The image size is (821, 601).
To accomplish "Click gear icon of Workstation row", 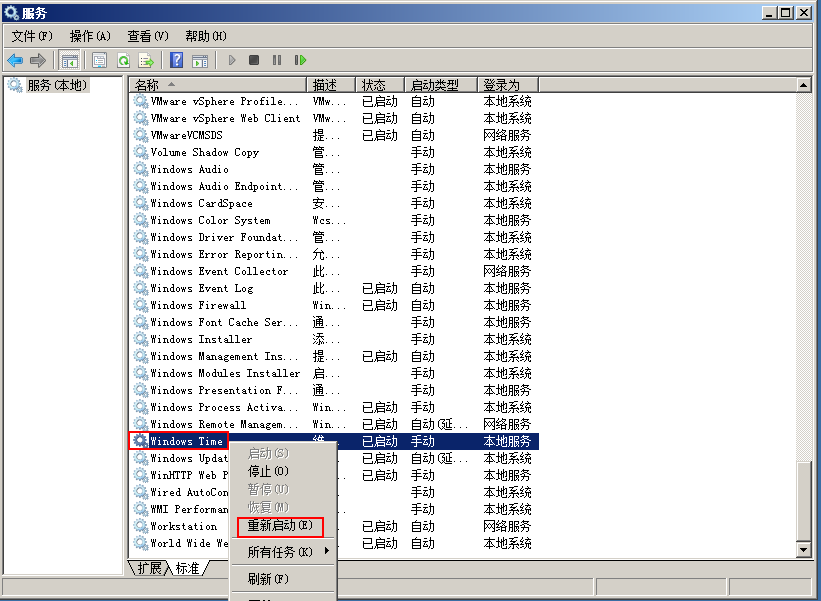I will click(x=140, y=526).
